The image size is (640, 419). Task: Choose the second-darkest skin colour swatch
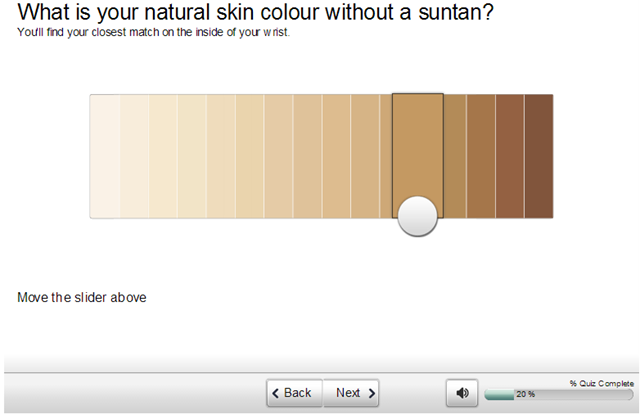point(510,156)
